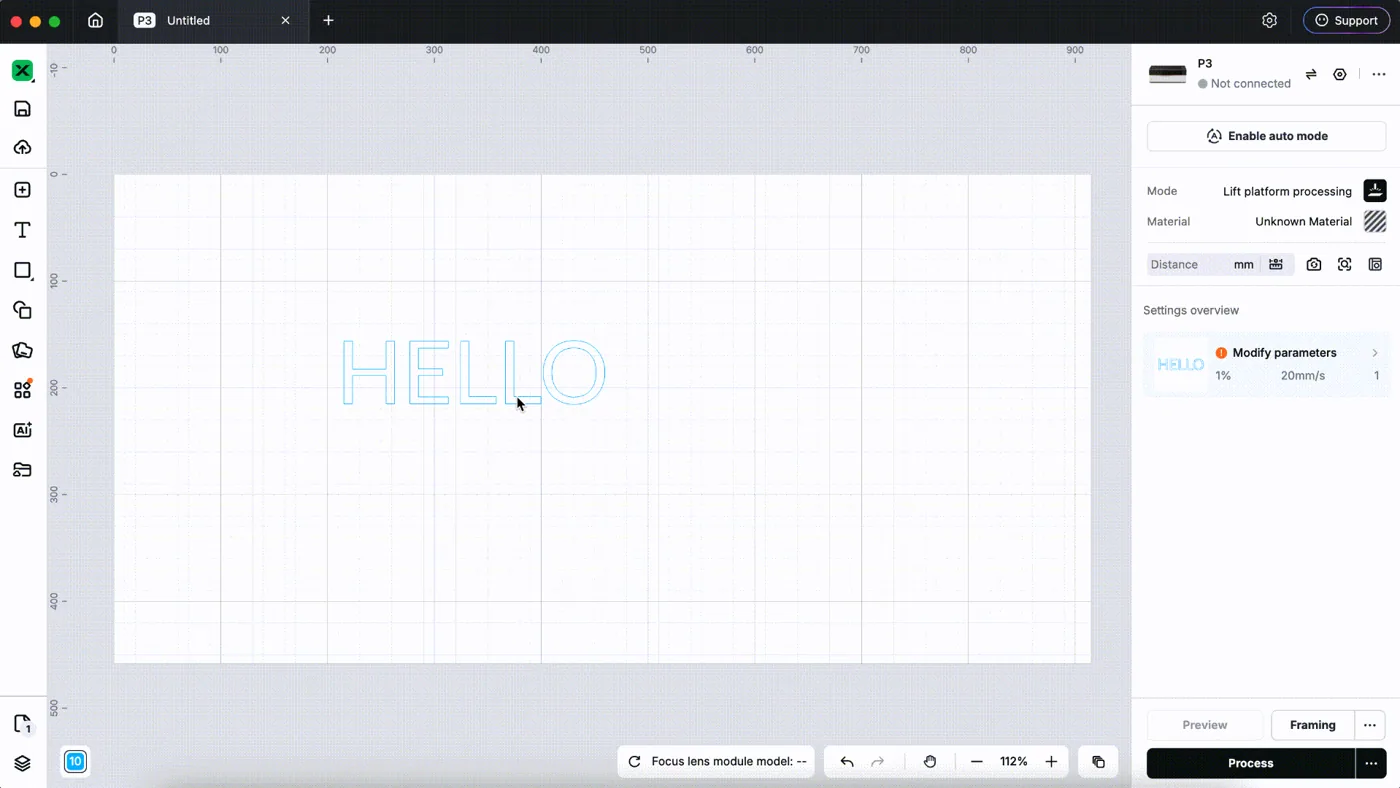Viewport: 1400px width, 788px height.
Task: Click the focus/scan frame icon
Action: click(1345, 264)
